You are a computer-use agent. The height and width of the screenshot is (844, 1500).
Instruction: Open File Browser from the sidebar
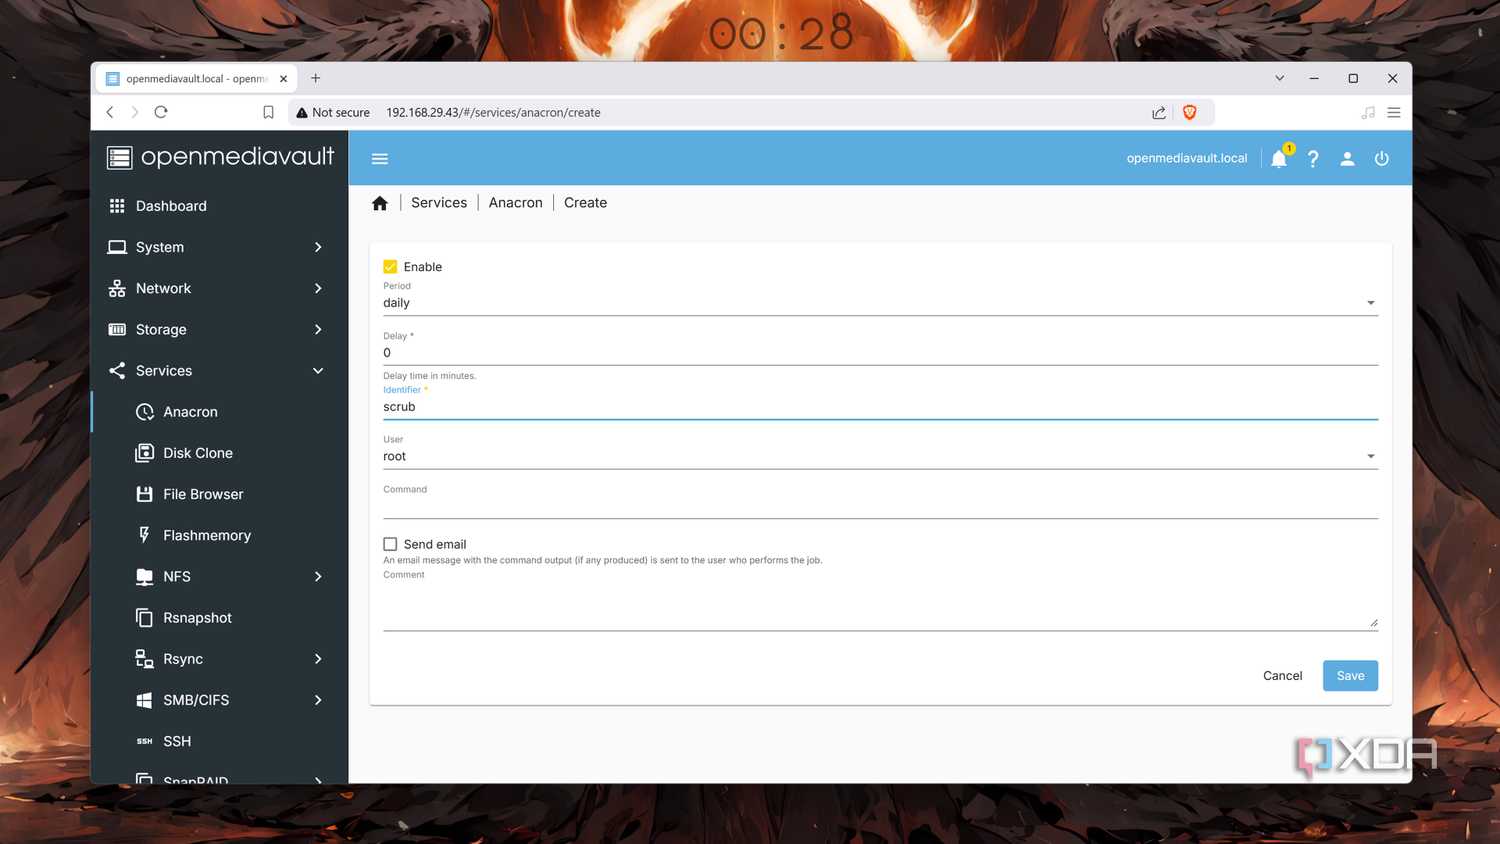pyautogui.click(x=219, y=494)
